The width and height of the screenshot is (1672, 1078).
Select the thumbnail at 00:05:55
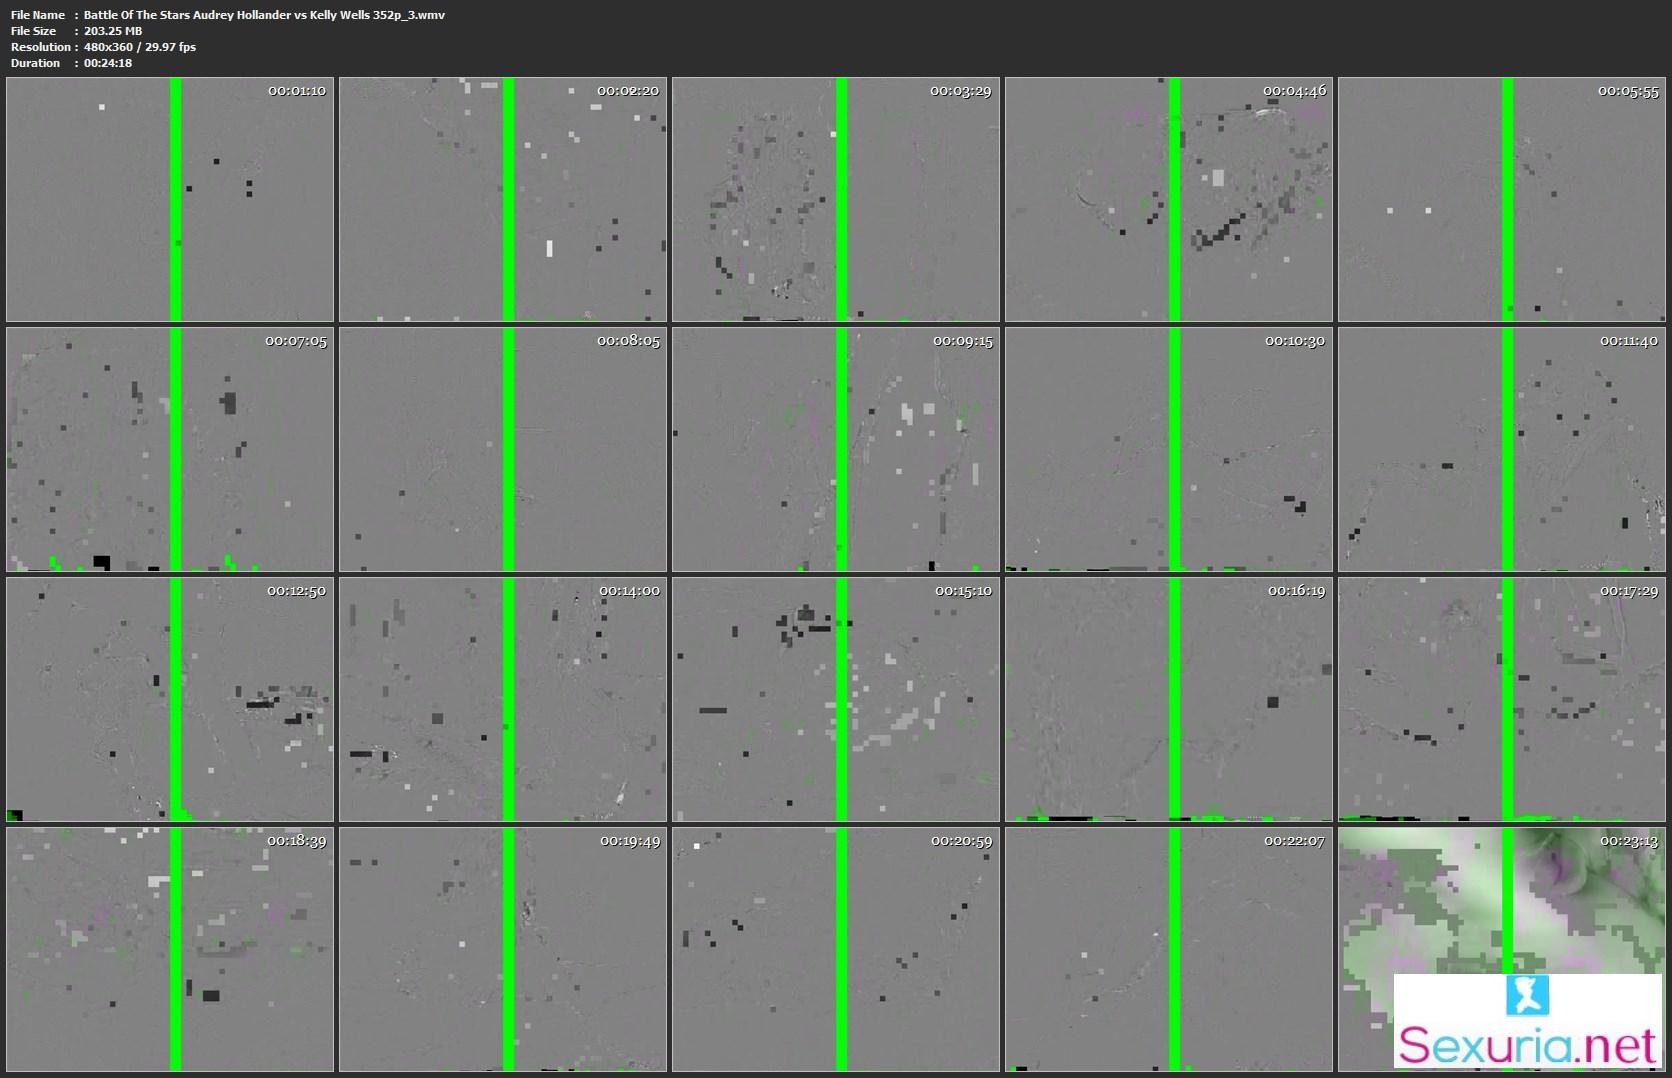pyautogui.click(x=1502, y=199)
